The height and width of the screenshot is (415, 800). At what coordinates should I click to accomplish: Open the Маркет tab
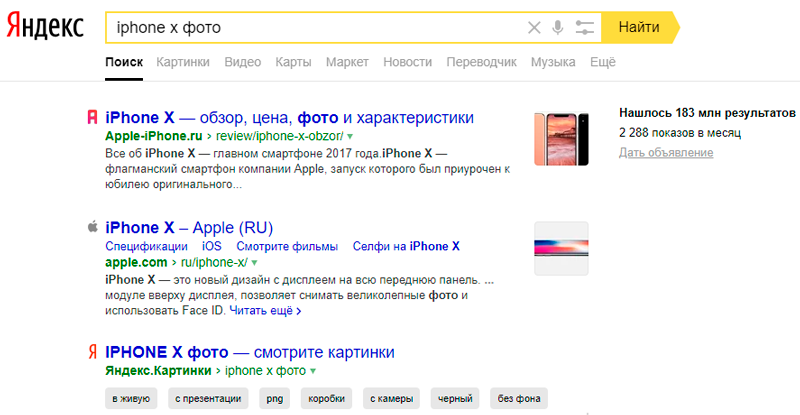347,62
